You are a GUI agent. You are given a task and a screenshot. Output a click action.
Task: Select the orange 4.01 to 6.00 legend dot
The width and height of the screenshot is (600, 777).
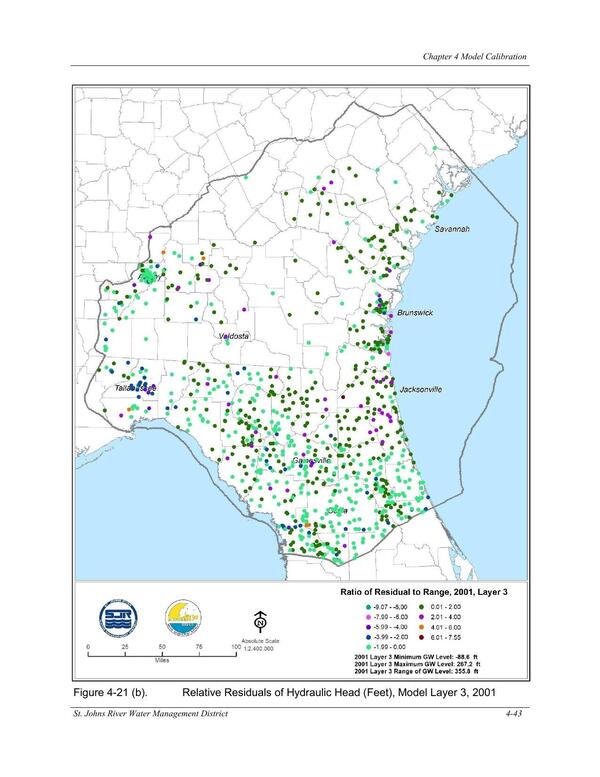click(422, 627)
